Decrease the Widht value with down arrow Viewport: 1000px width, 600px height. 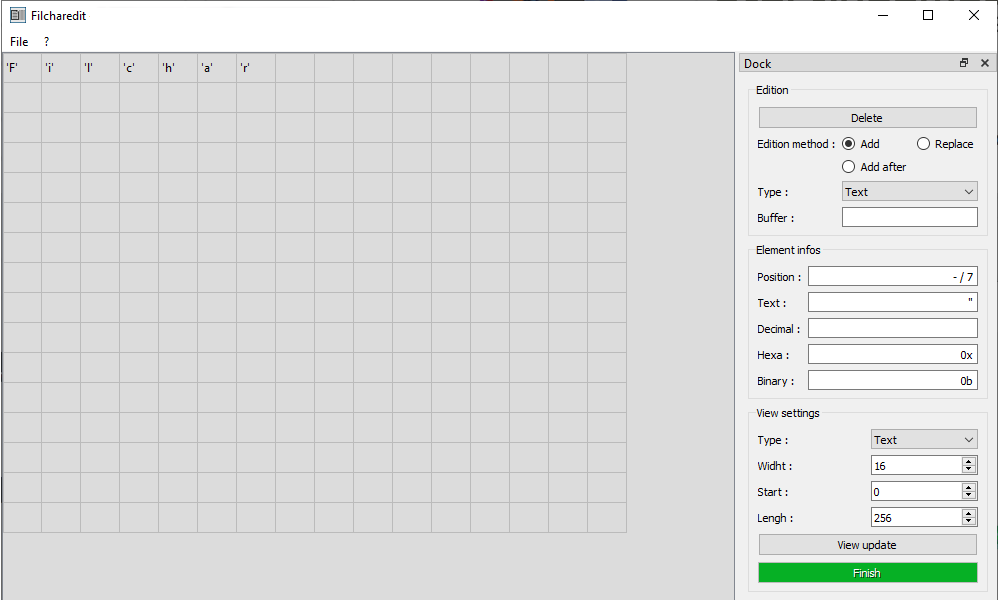[969, 470]
